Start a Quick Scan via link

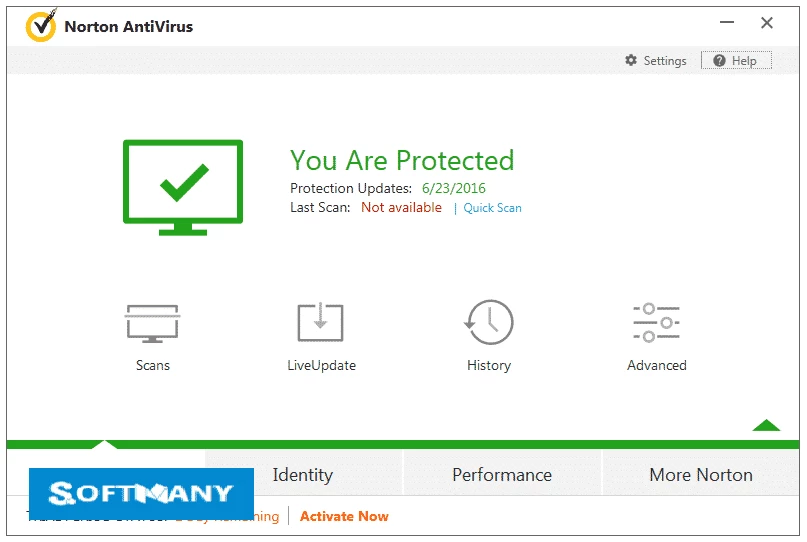click(492, 208)
